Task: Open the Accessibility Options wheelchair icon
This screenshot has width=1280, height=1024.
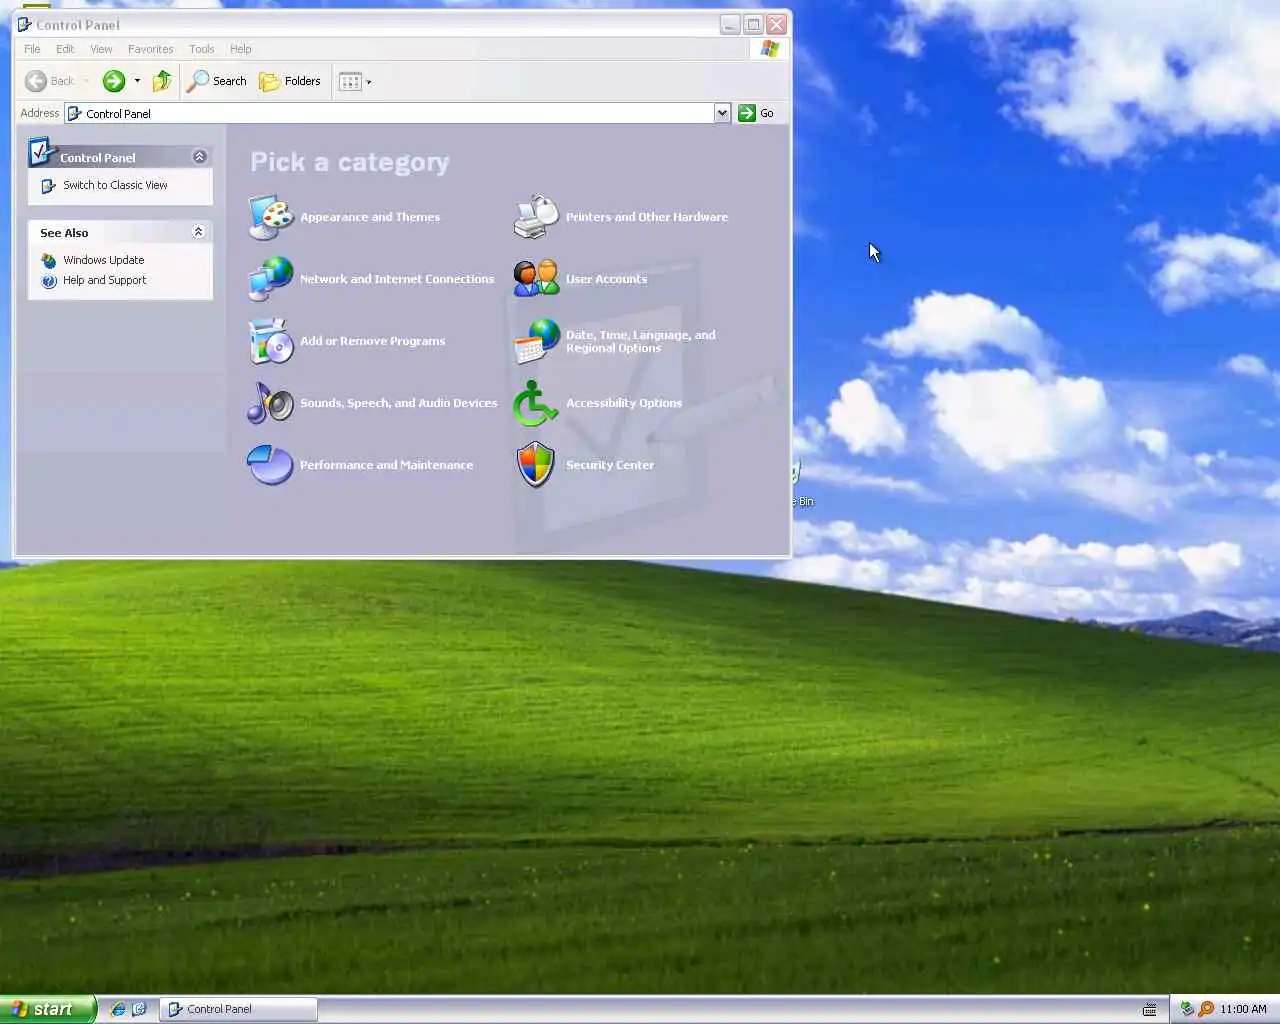Action: 536,403
